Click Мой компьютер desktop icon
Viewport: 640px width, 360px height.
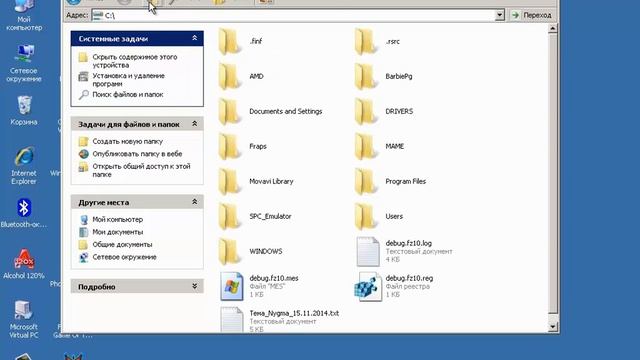tap(24, 16)
